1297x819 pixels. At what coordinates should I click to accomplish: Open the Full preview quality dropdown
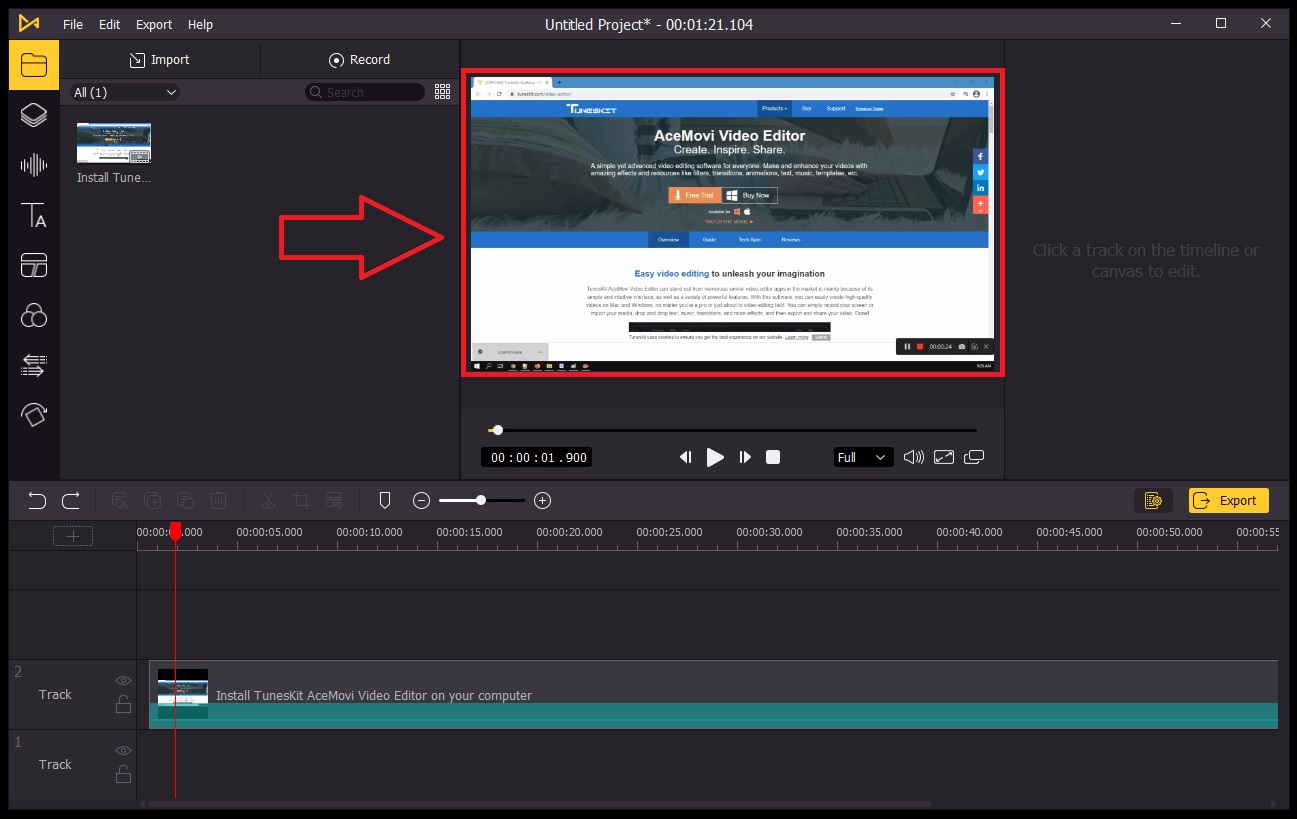pyautogui.click(x=862, y=457)
